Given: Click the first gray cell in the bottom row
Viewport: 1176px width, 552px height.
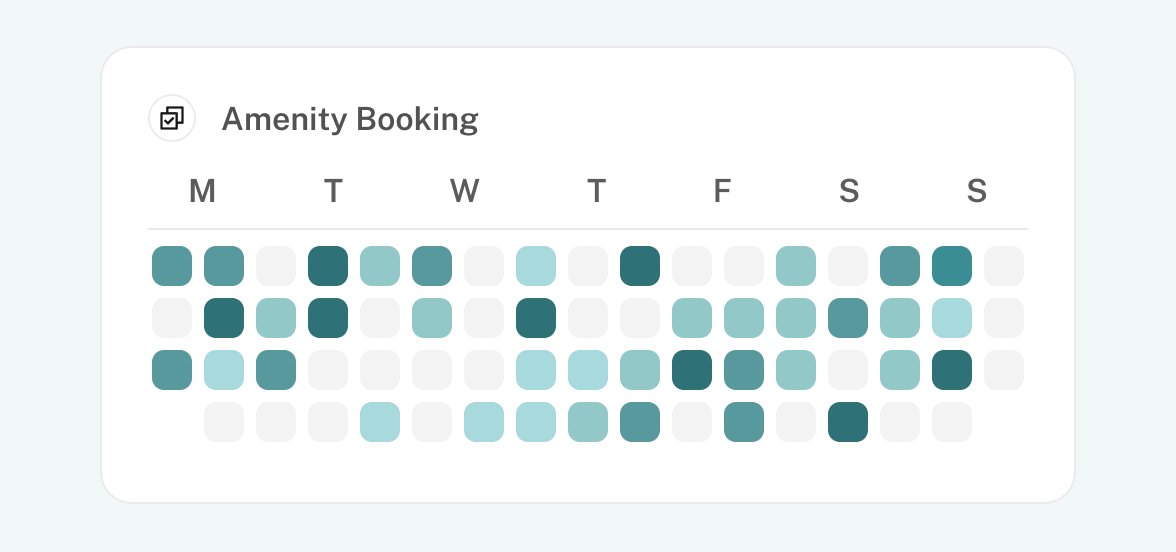Looking at the screenshot, I should pyautogui.click(x=224, y=422).
